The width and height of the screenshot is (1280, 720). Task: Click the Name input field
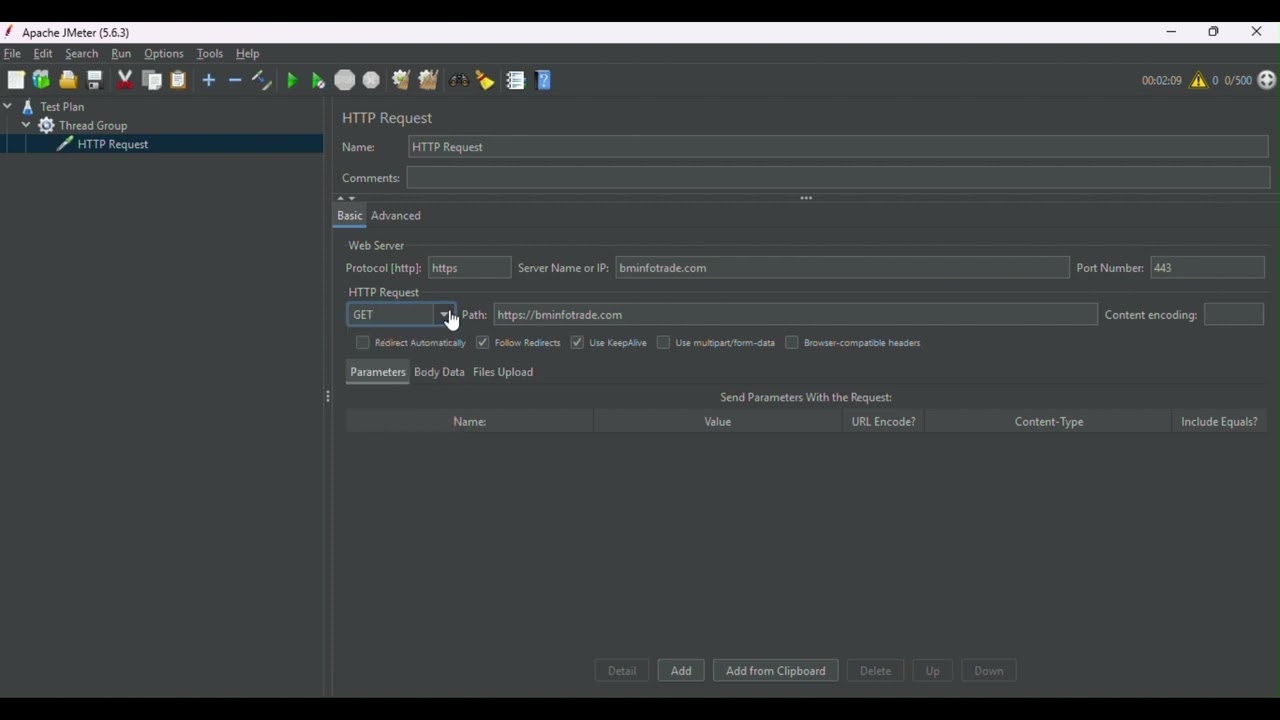coord(838,147)
